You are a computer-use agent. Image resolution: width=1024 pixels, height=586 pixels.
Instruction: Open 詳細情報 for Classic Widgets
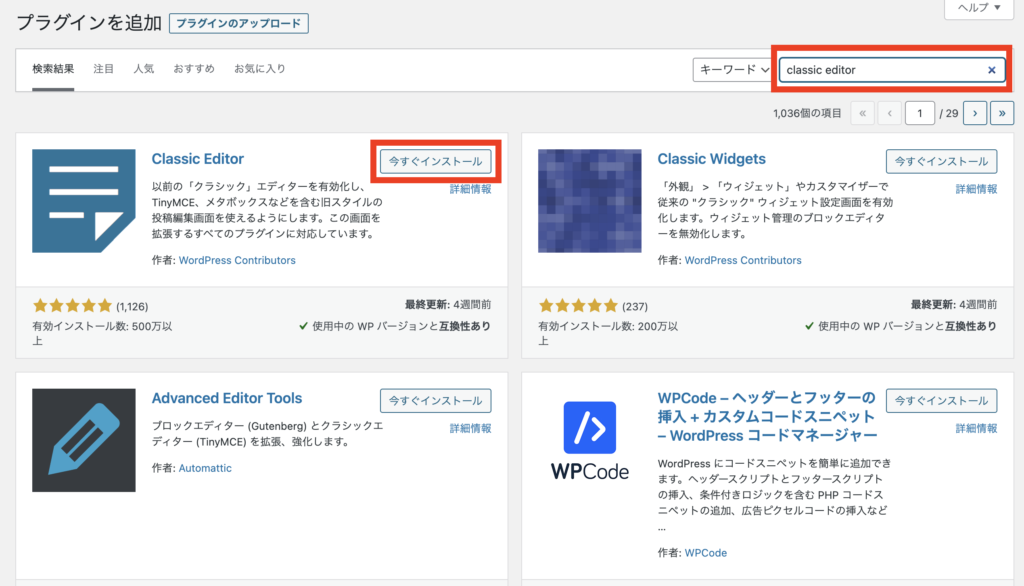click(x=976, y=189)
